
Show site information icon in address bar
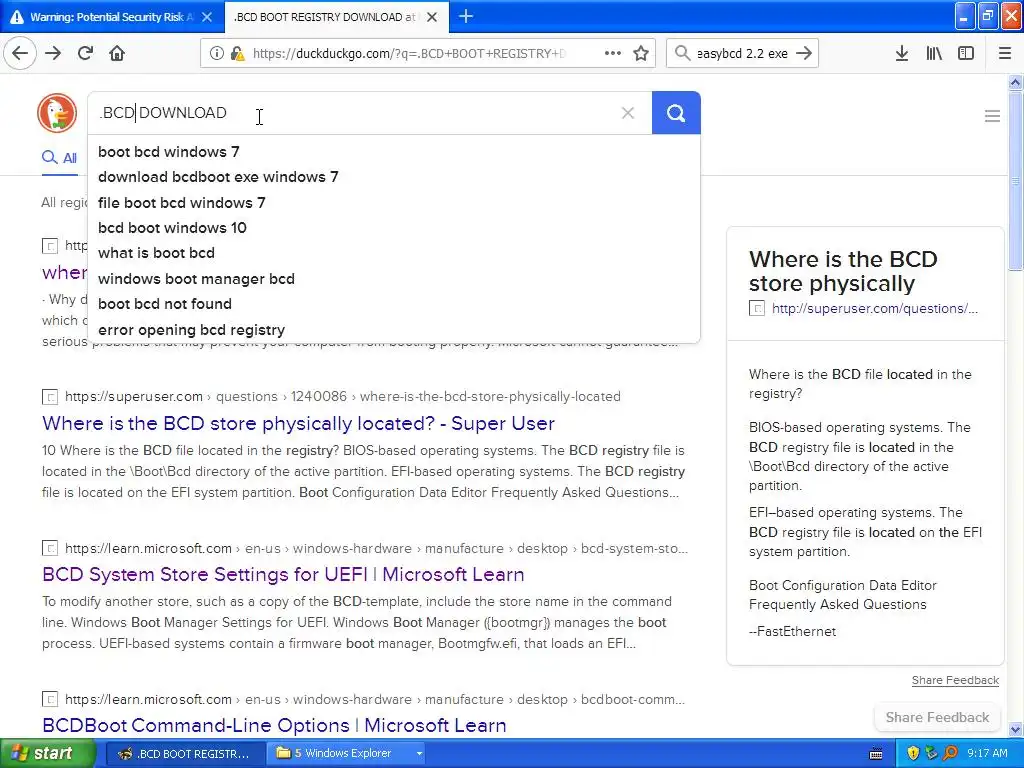(x=216, y=53)
